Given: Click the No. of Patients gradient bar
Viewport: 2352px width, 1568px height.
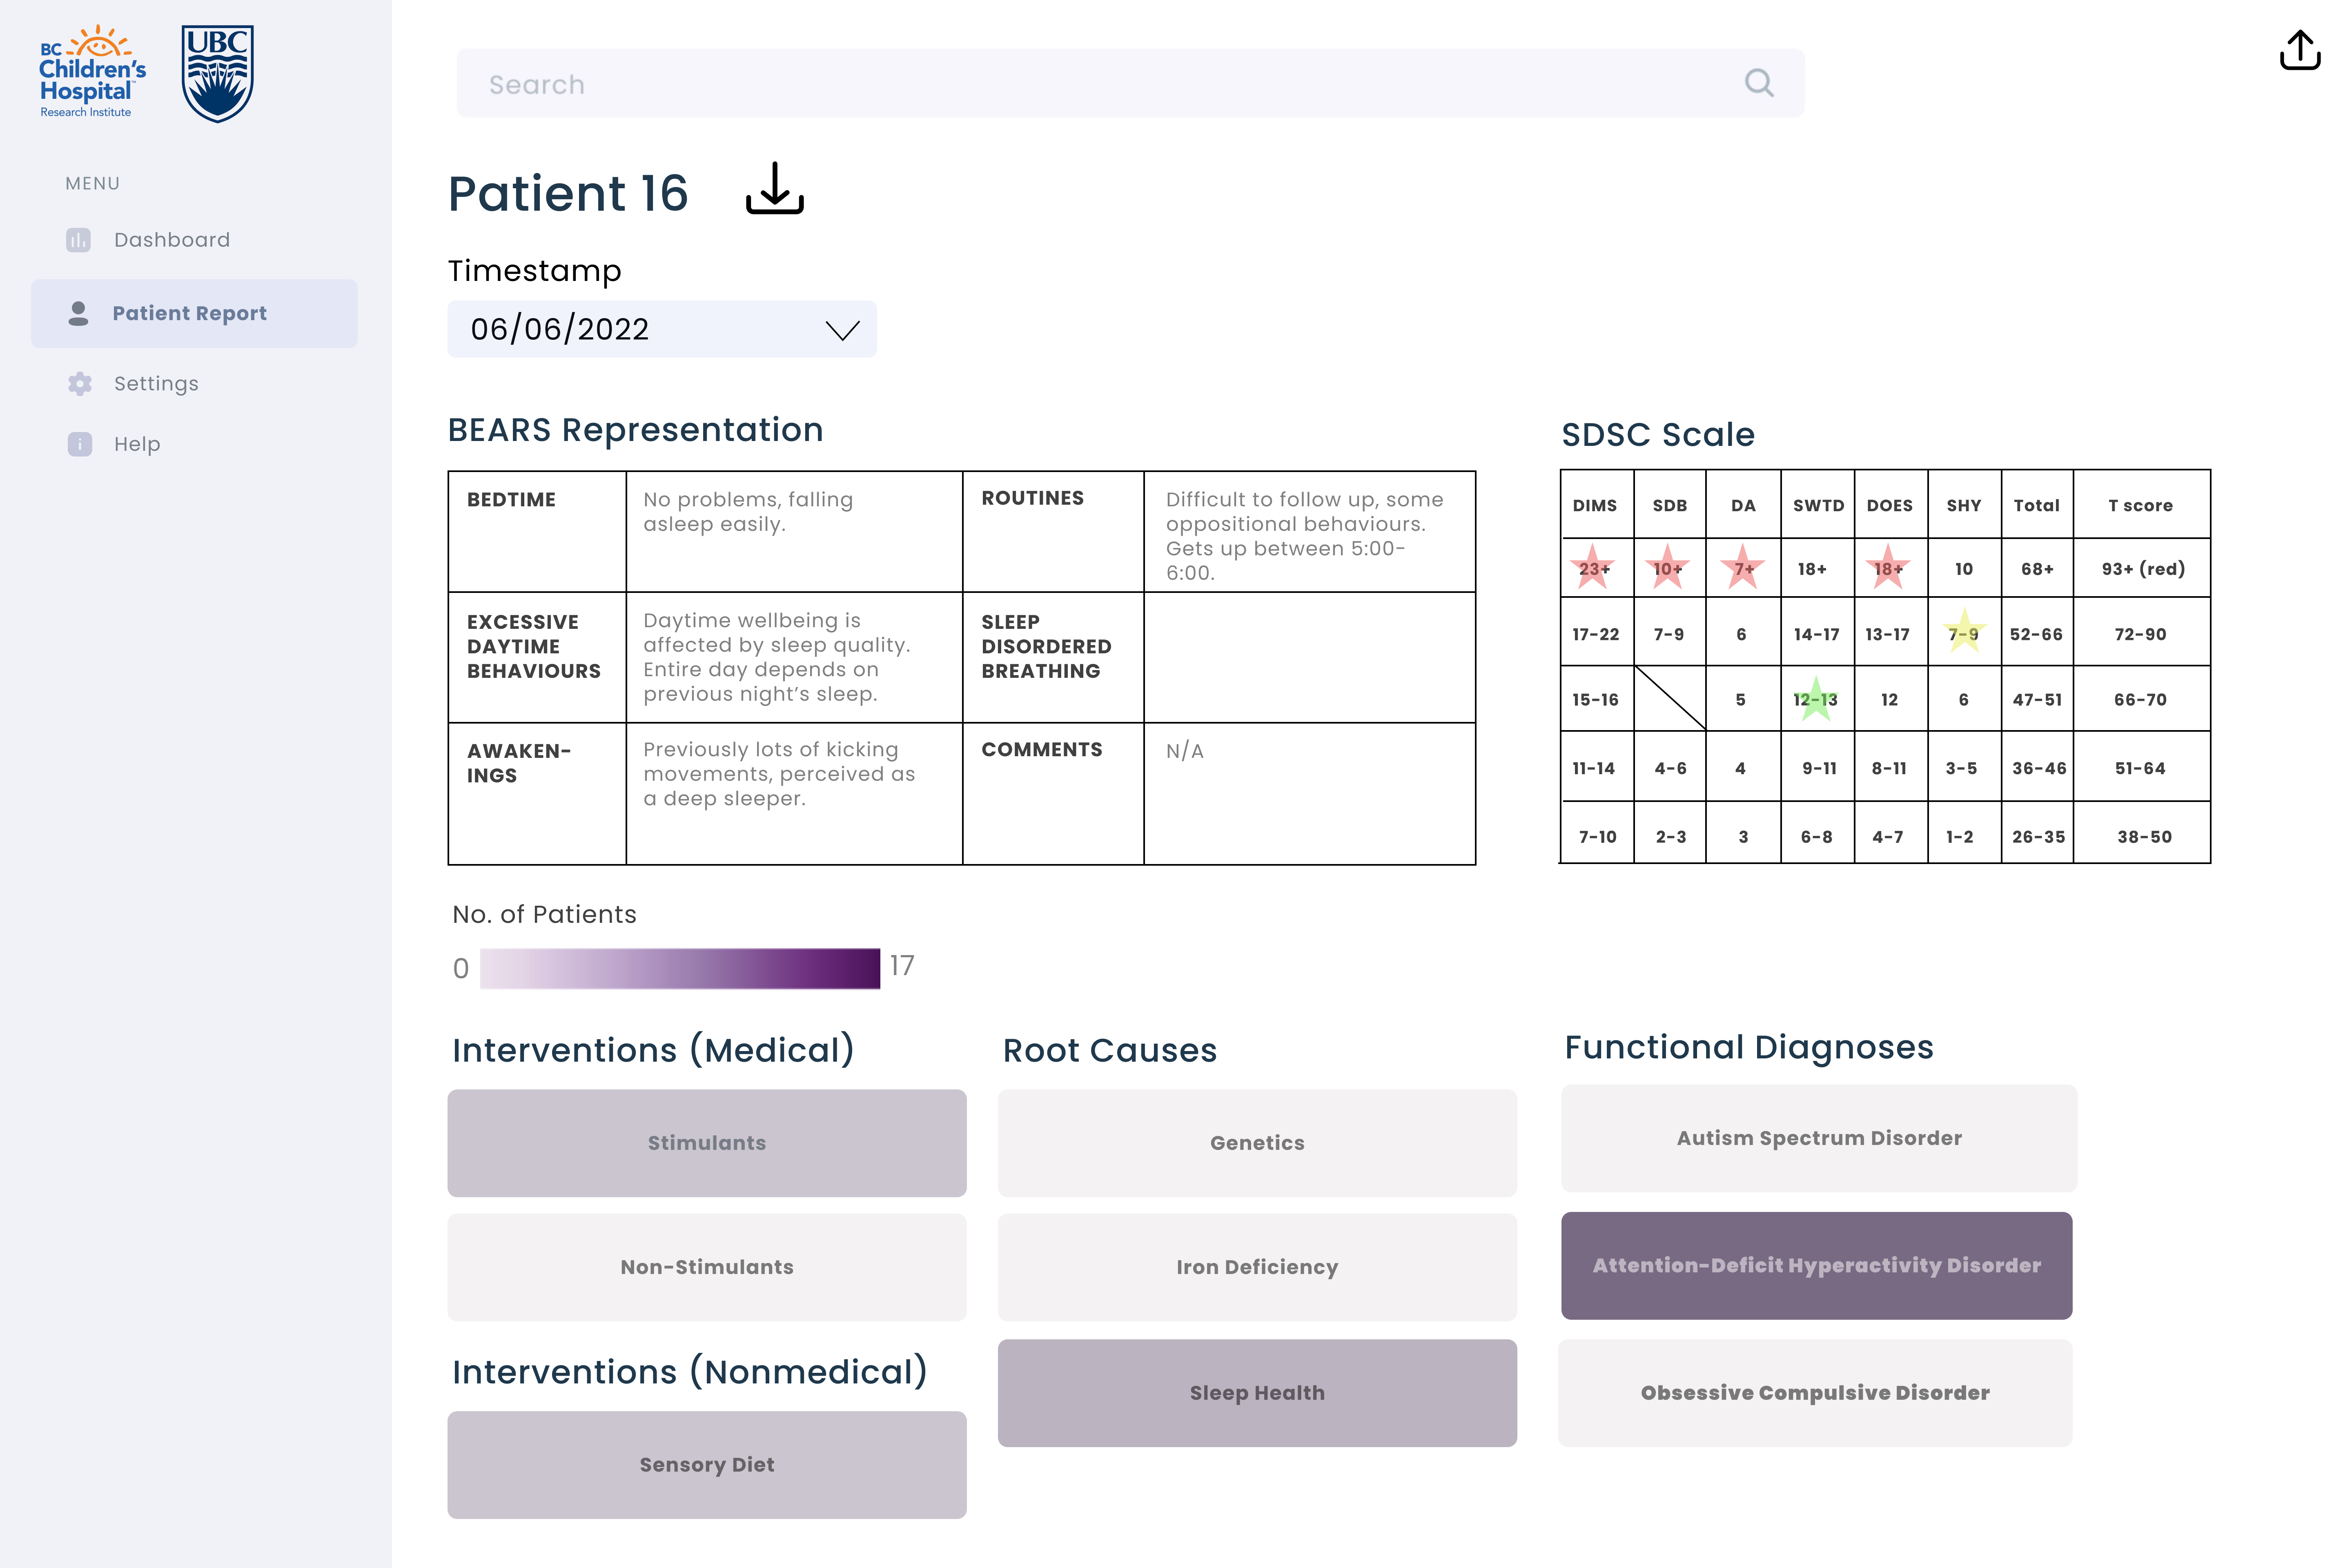Looking at the screenshot, I should 679,968.
